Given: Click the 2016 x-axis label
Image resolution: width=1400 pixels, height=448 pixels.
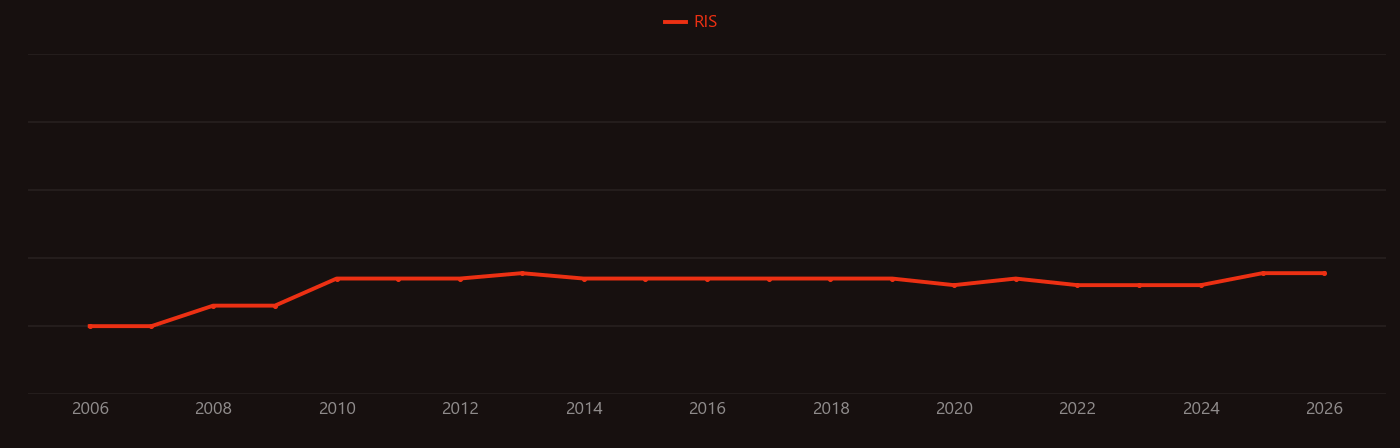Looking at the screenshot, I should click(x=707, y=409).
